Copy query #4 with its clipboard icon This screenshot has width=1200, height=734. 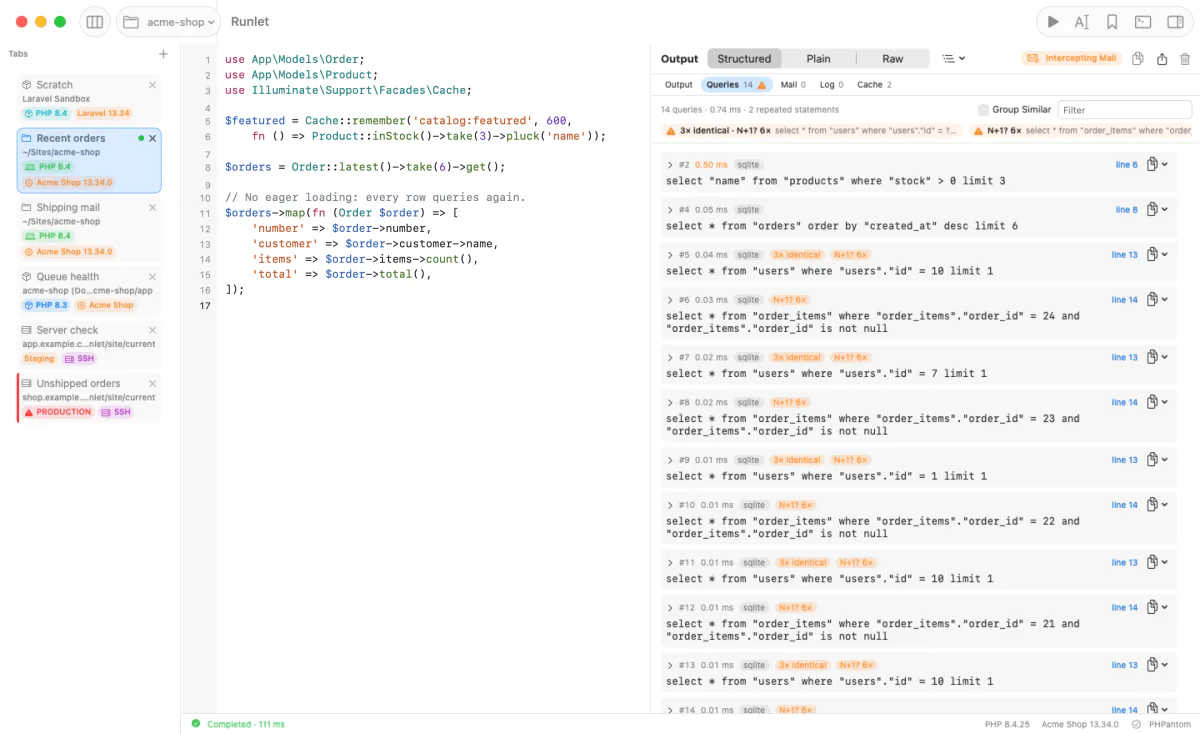1153,209
